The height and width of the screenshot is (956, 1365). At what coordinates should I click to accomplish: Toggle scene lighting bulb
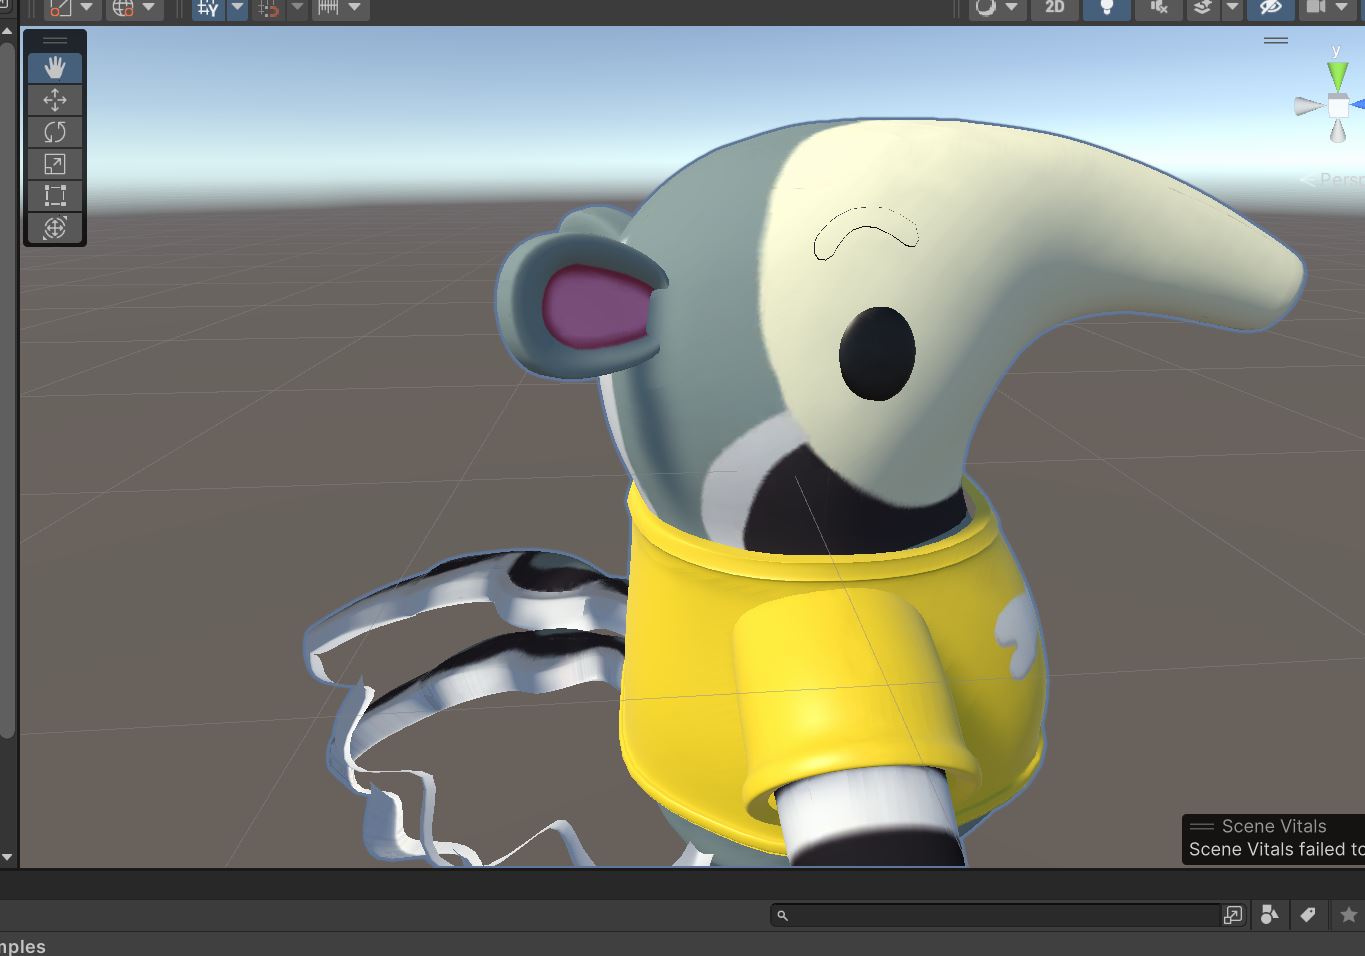click(1107, 8)
